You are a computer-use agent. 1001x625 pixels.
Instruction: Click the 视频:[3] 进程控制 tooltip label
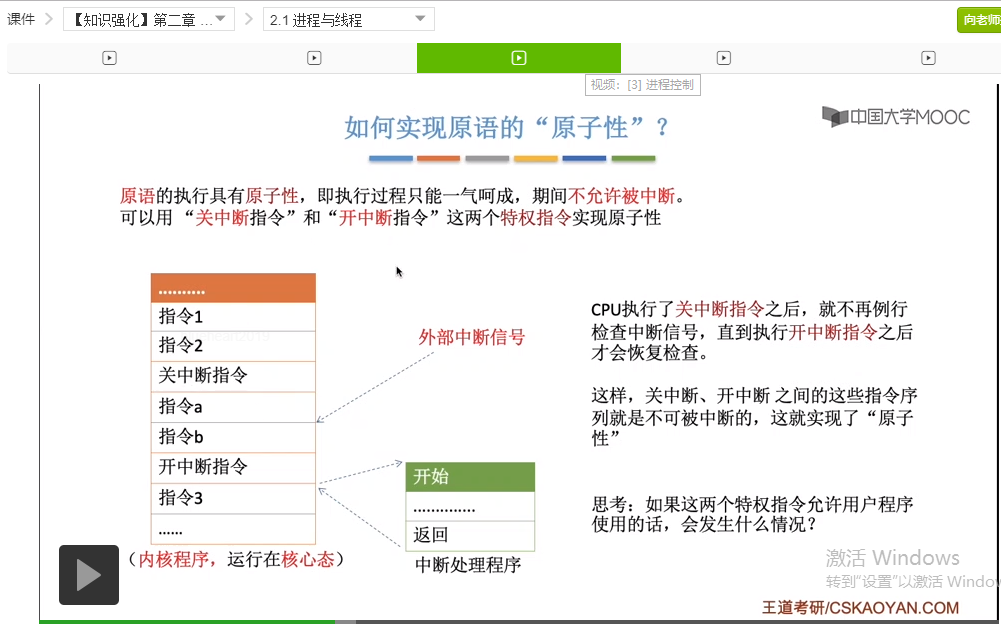642,85
